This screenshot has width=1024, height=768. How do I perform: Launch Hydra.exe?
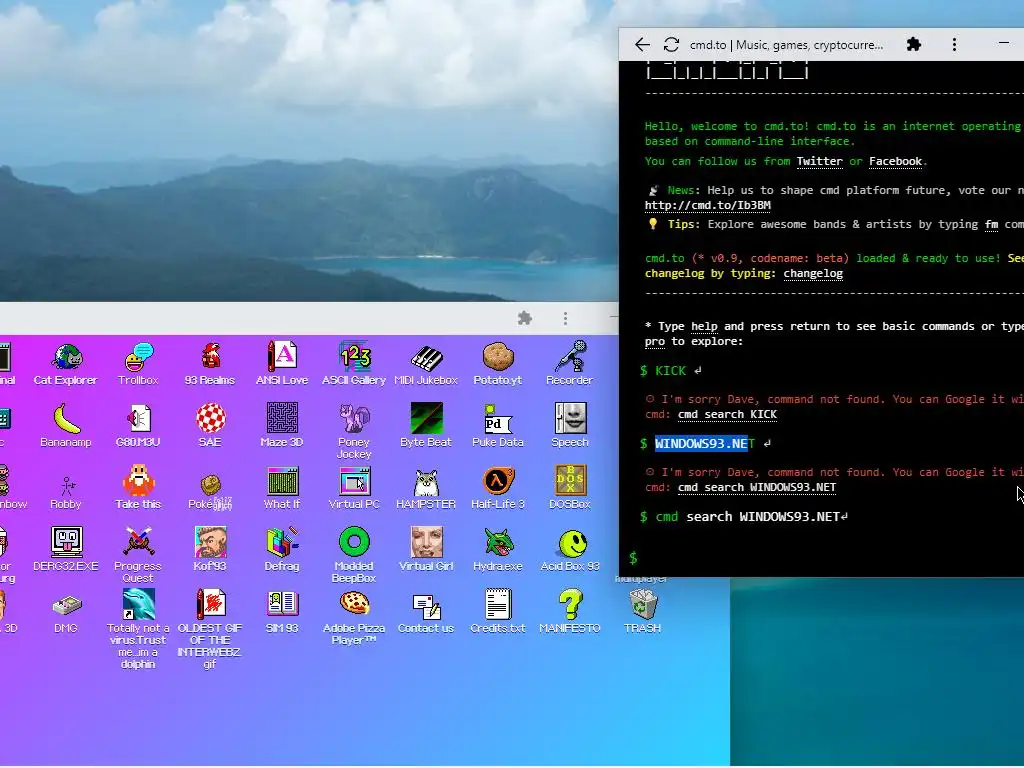[498, 550]
